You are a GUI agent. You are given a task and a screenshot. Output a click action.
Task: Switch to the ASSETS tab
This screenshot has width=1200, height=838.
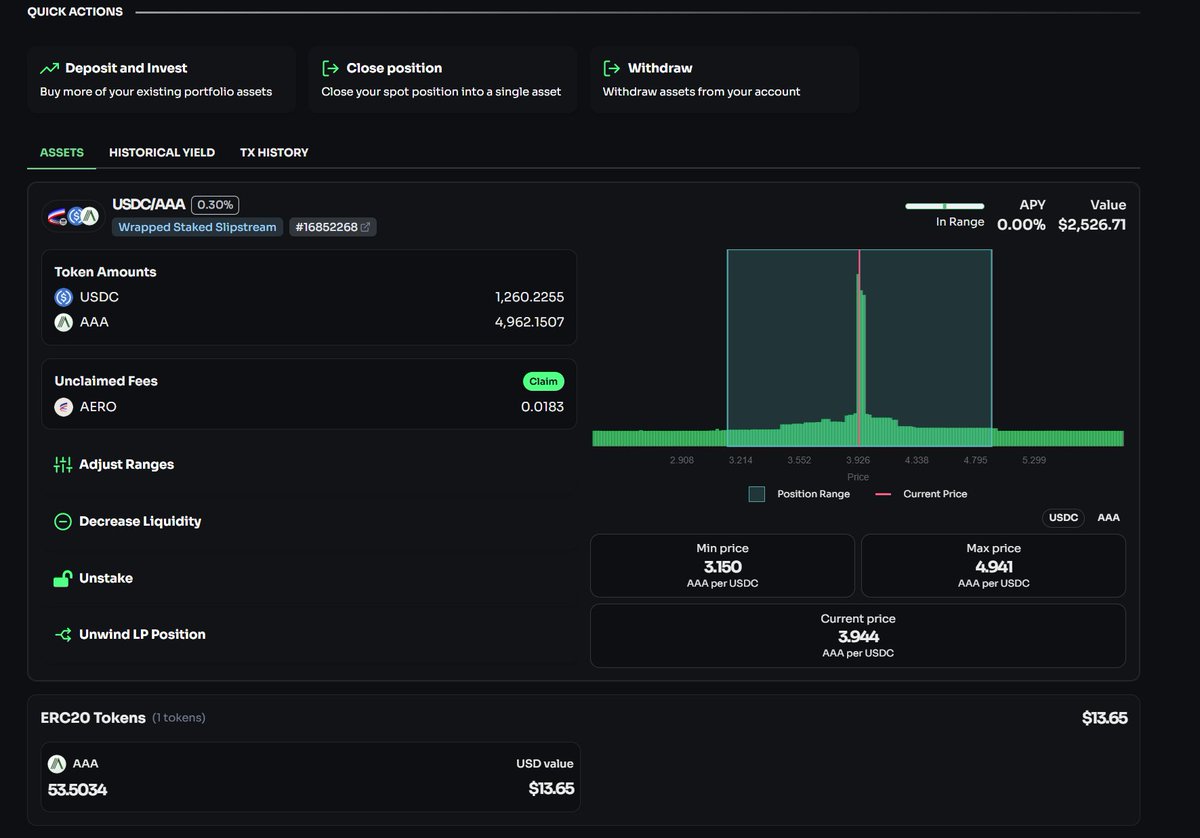[x=62, y=153]
